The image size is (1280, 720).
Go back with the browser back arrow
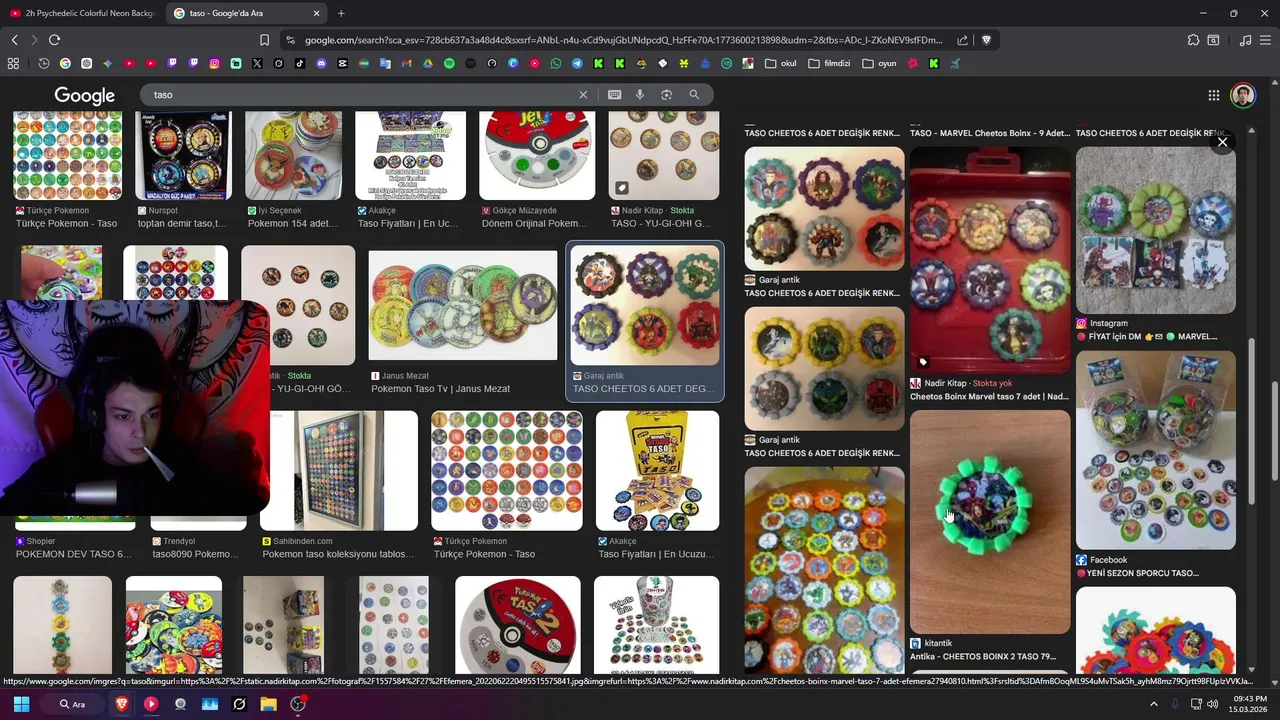pos(14,40)
